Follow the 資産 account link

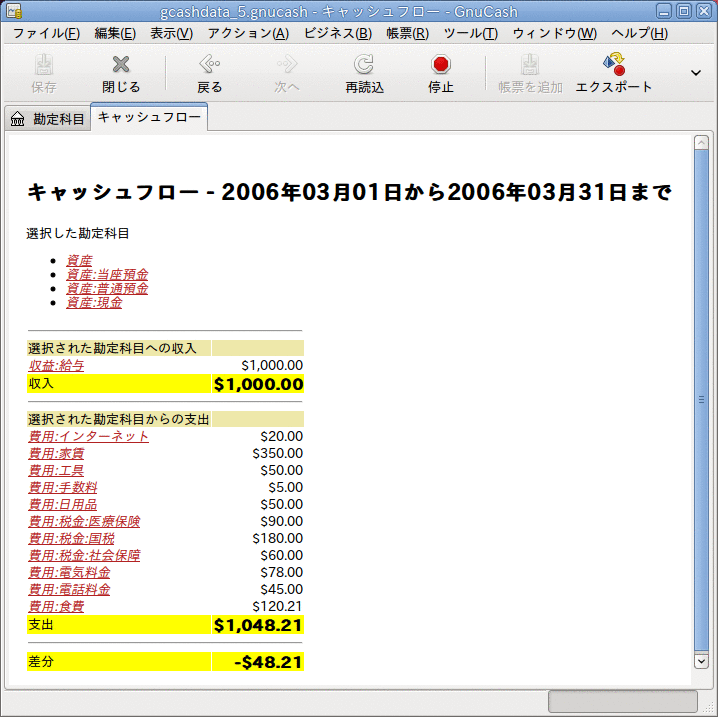pos(79,261)
